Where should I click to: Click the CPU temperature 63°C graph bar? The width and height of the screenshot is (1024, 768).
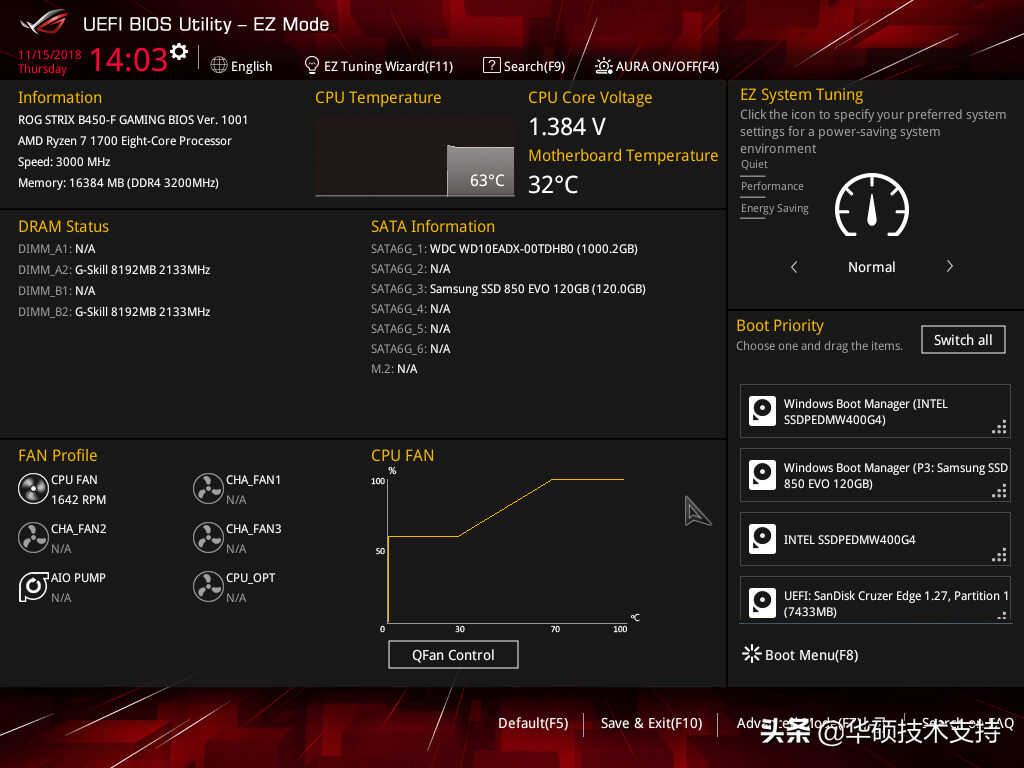480,170
